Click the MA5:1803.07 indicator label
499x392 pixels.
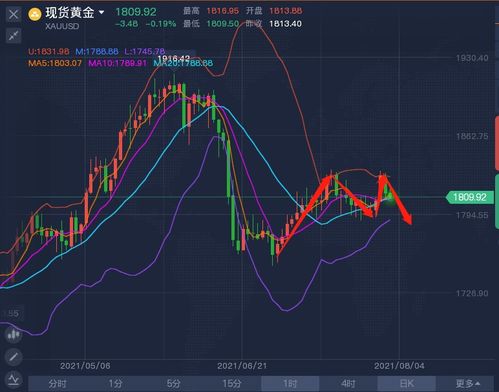(x=55, y=63)
